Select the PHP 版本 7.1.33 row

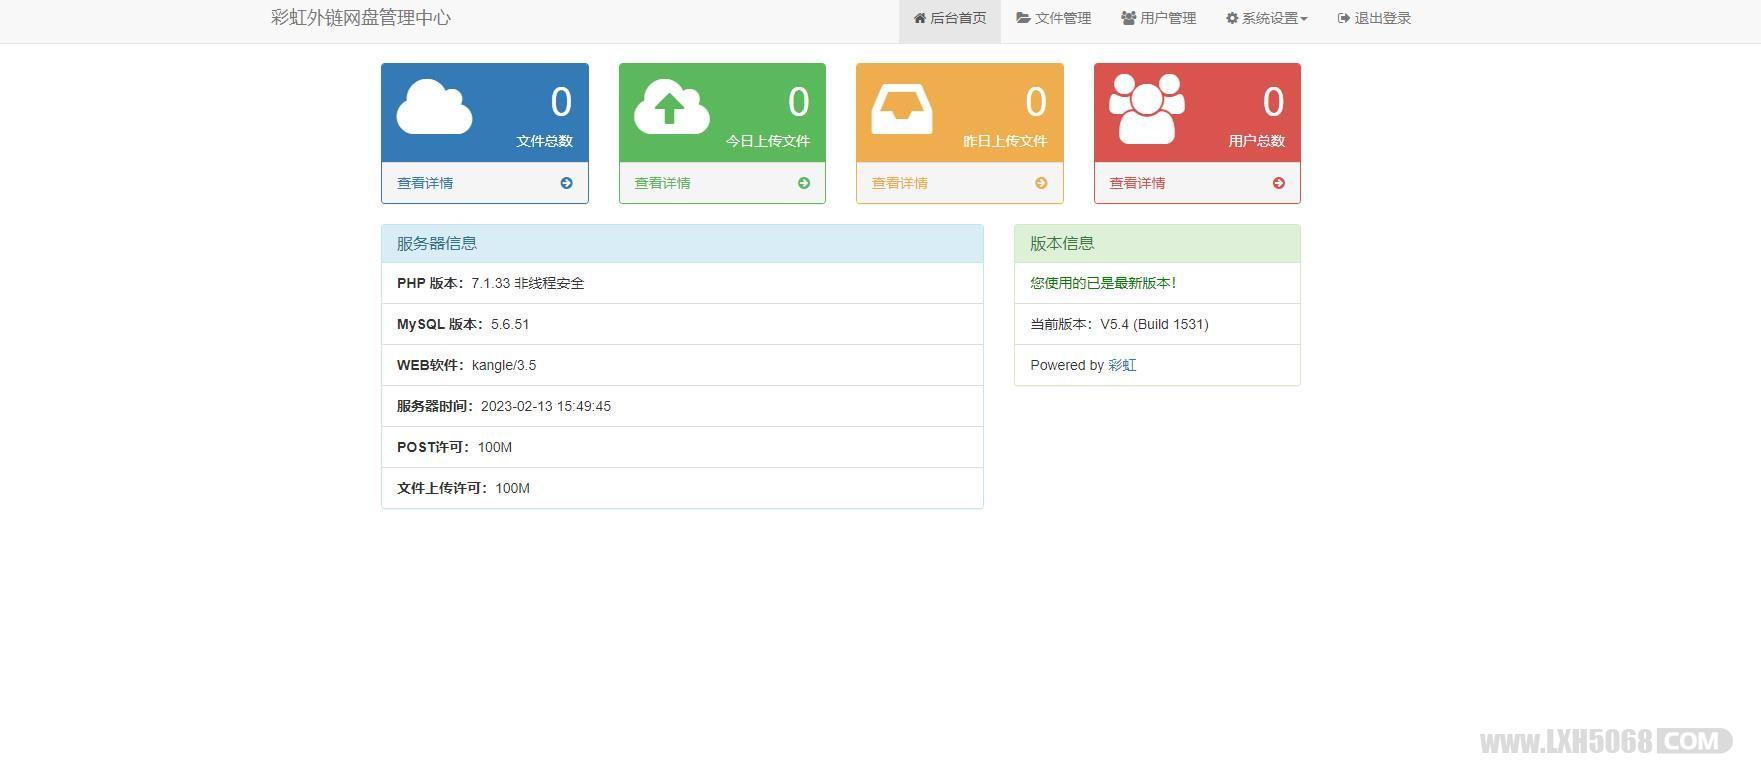pos(682,283)
